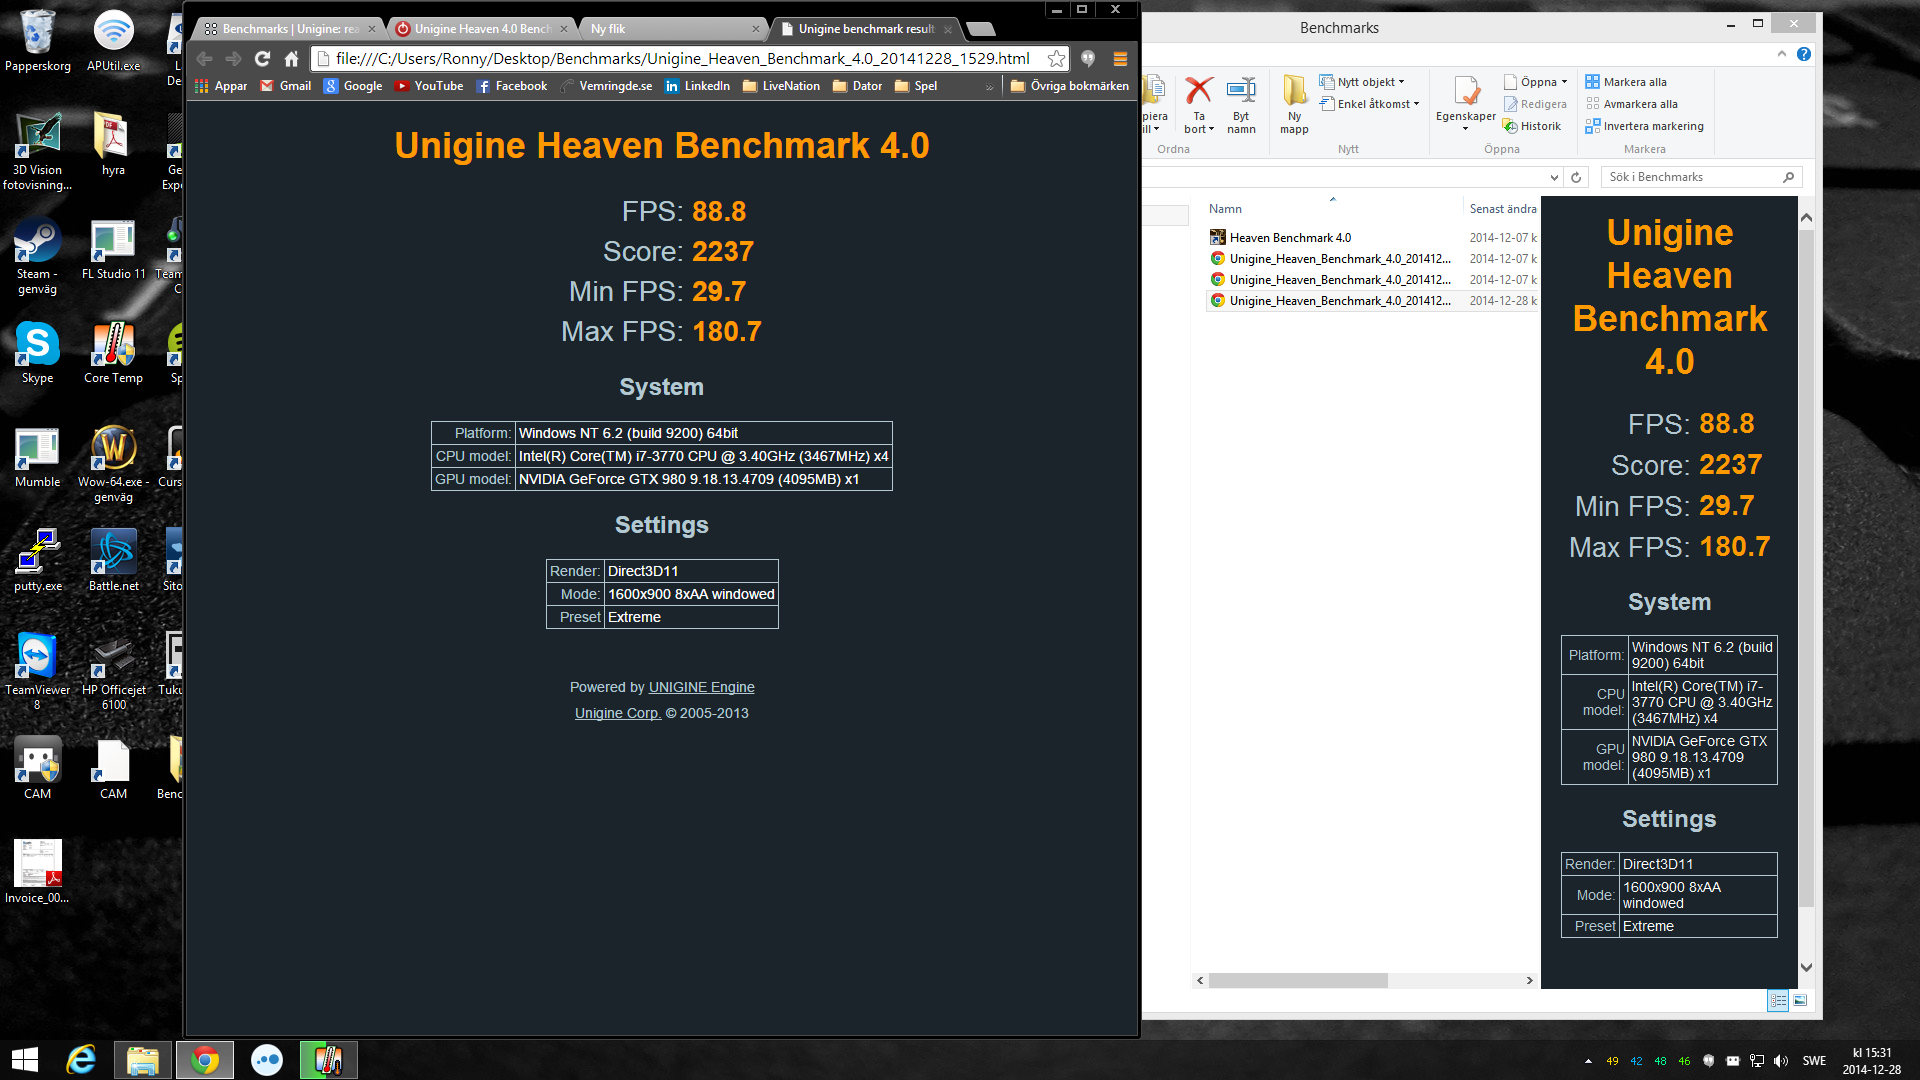Switch to Ny flik tab
1920x1080 pixels.
tap(670, 29)
